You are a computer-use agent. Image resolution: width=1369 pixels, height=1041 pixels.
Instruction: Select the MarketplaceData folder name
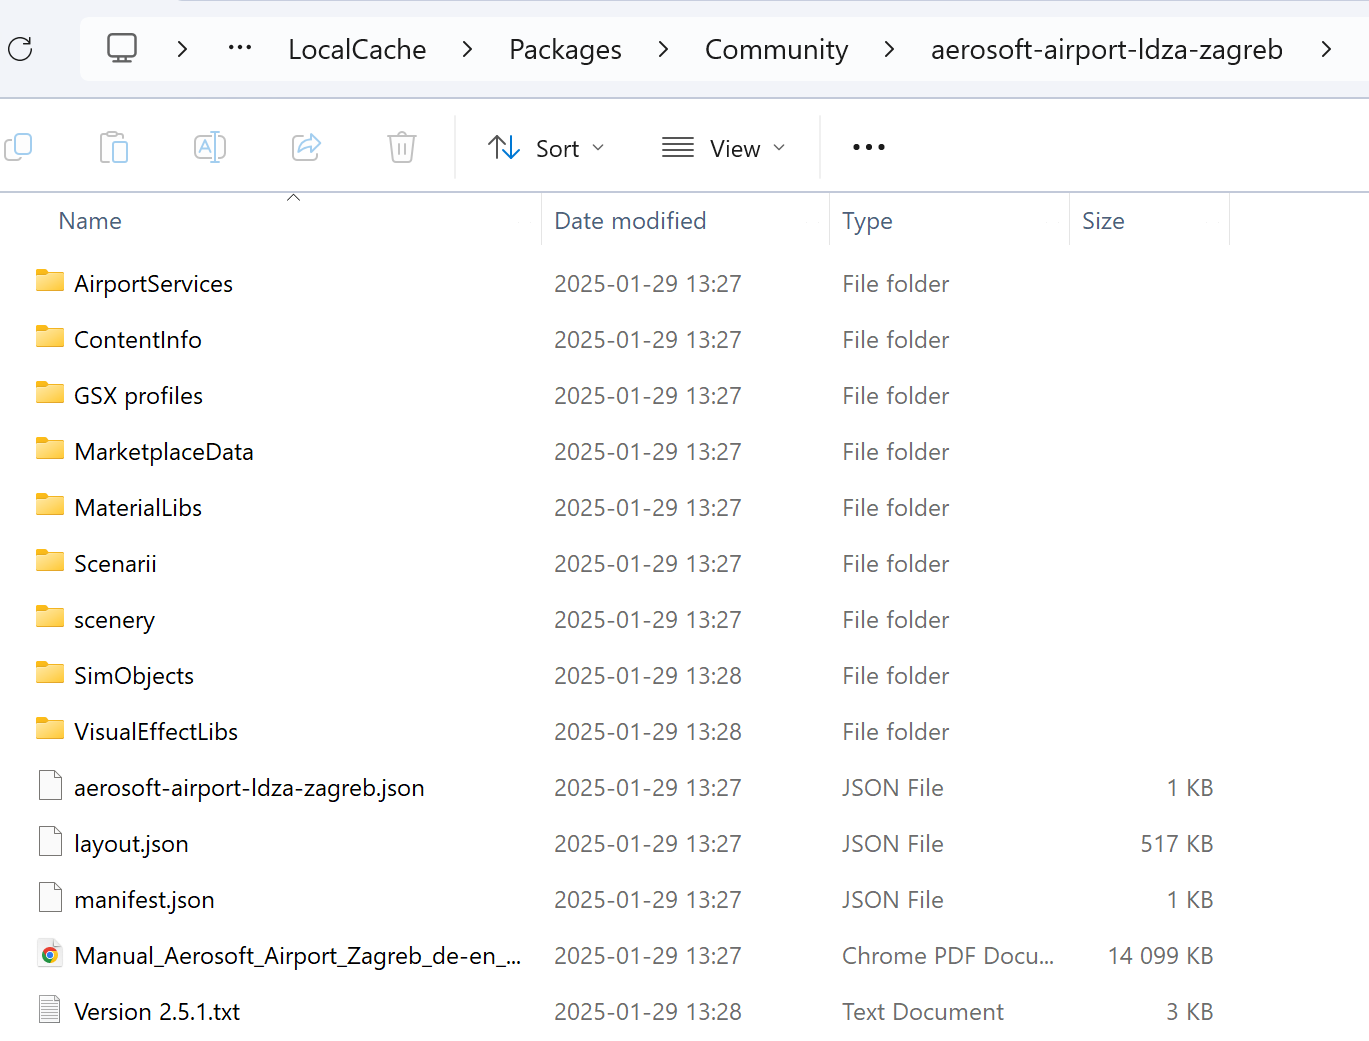point(164,452)
